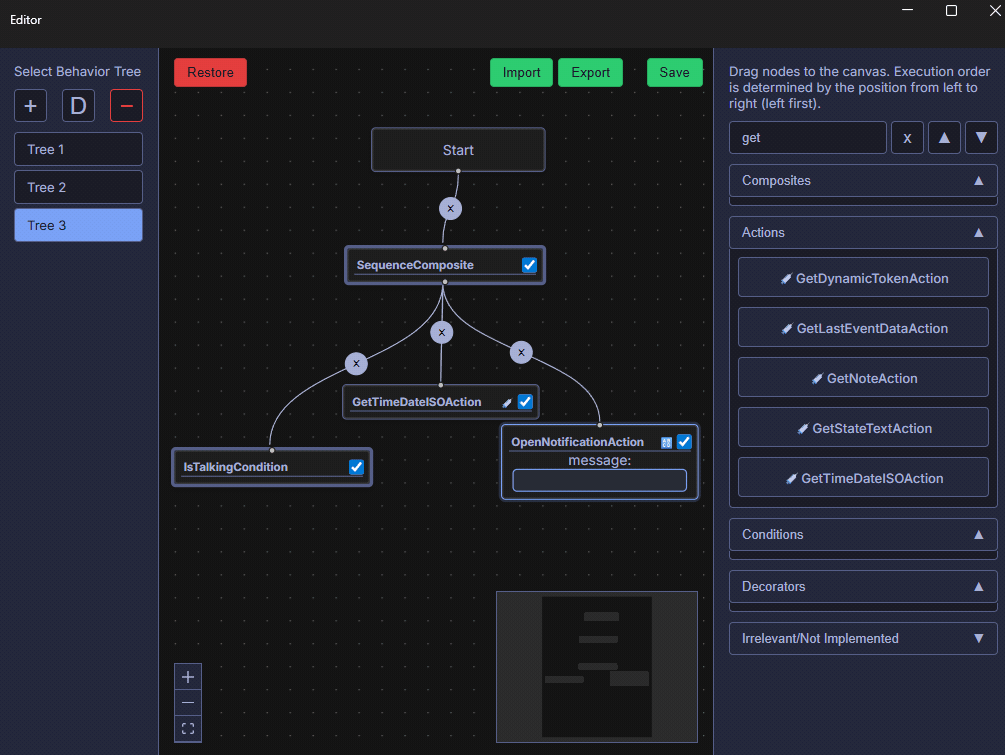Image resolution: width=1005 pixels, height=755 pixels.
Task: Switch to Tree 1
Action: (78, 149)
